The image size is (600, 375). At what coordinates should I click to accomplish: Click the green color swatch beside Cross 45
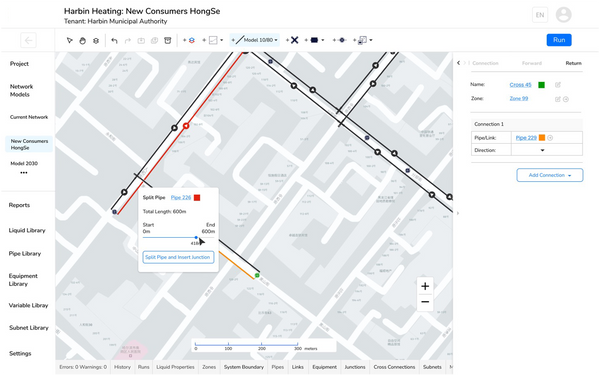(541, 85)
